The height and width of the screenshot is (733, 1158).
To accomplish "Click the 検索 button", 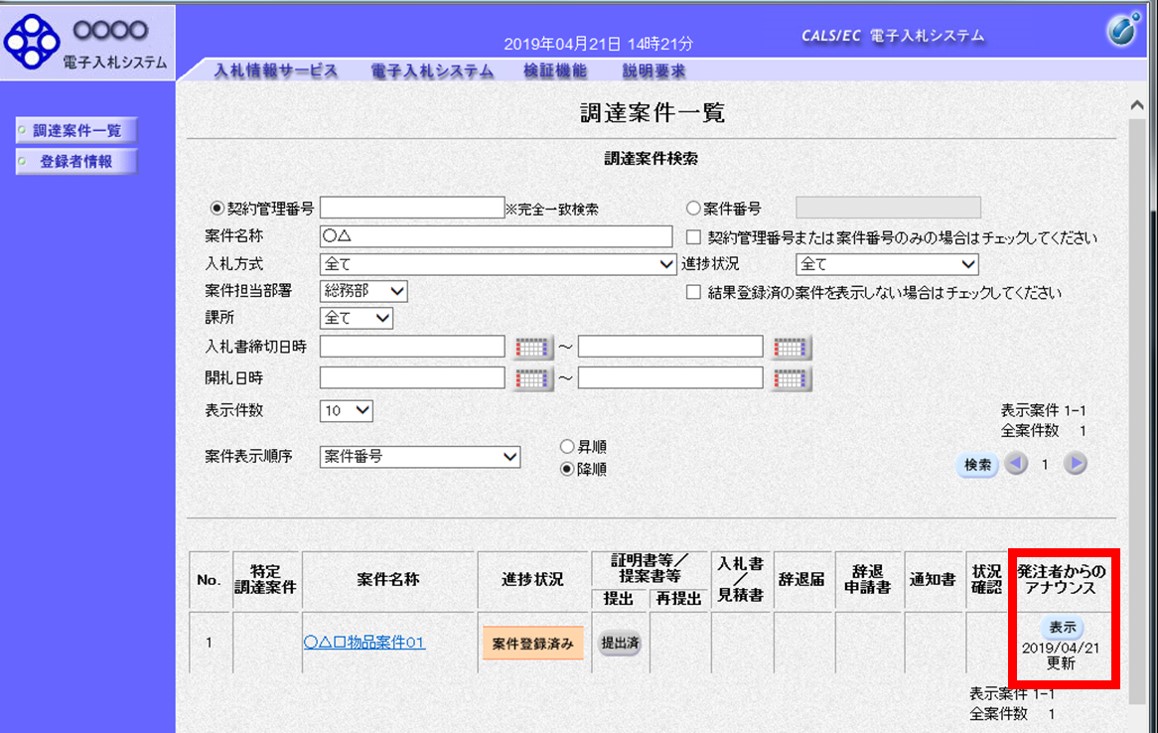I will (977, 464).
